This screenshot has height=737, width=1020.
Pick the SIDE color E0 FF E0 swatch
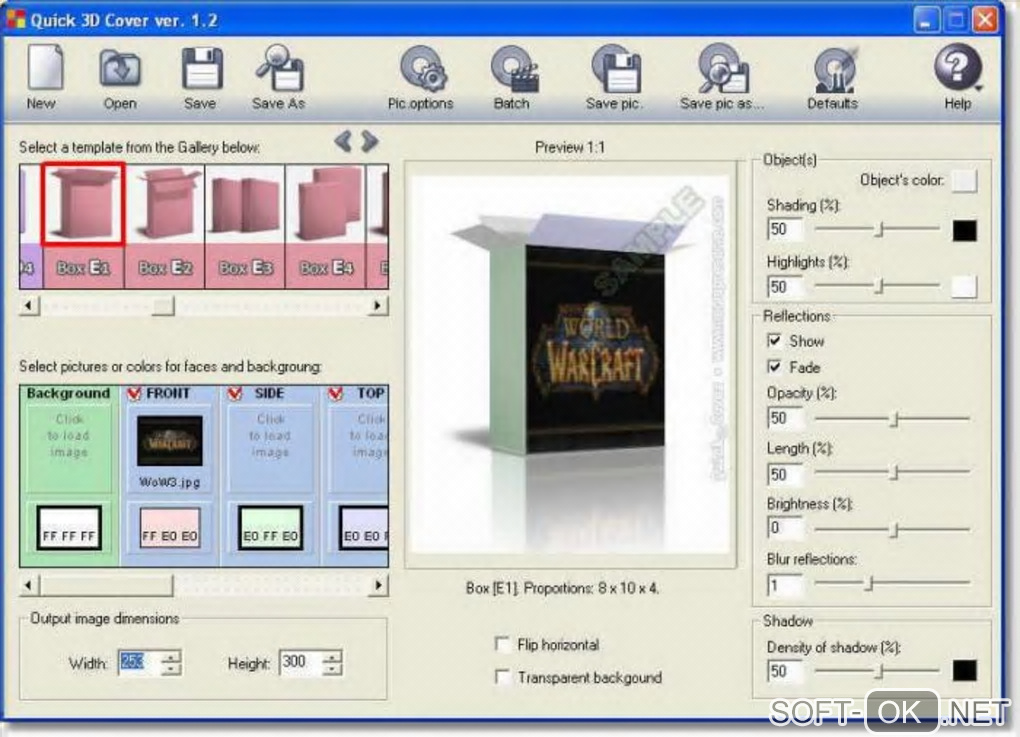point(271,528)
